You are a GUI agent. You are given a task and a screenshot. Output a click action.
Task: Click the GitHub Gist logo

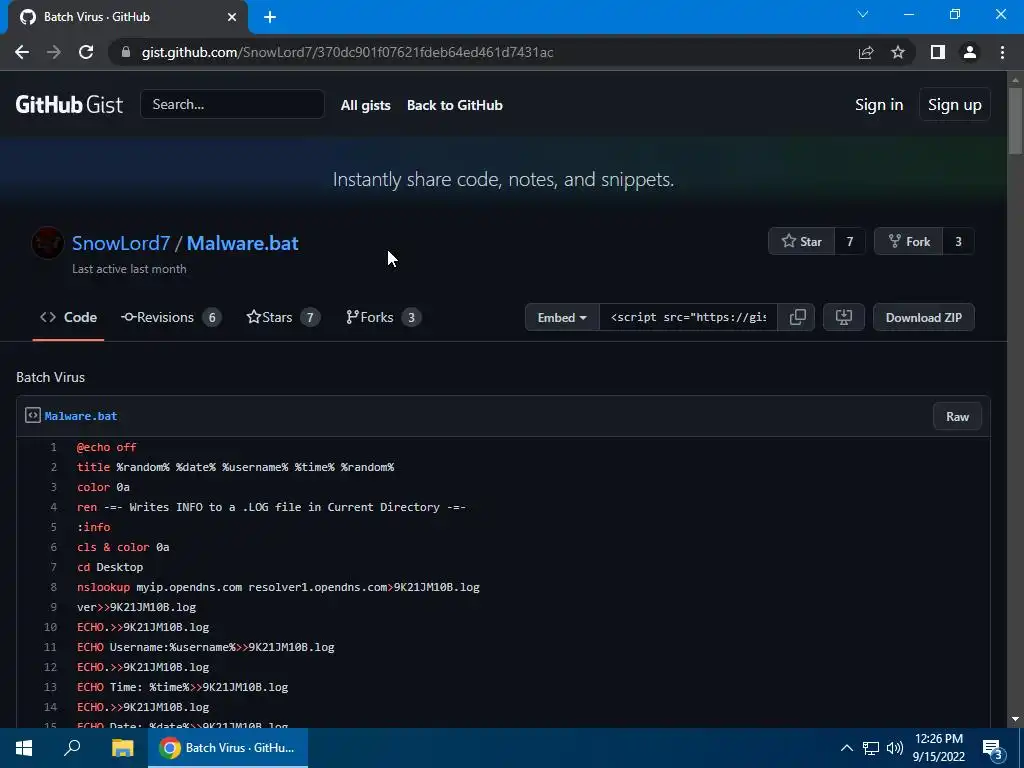click(69, 104)
